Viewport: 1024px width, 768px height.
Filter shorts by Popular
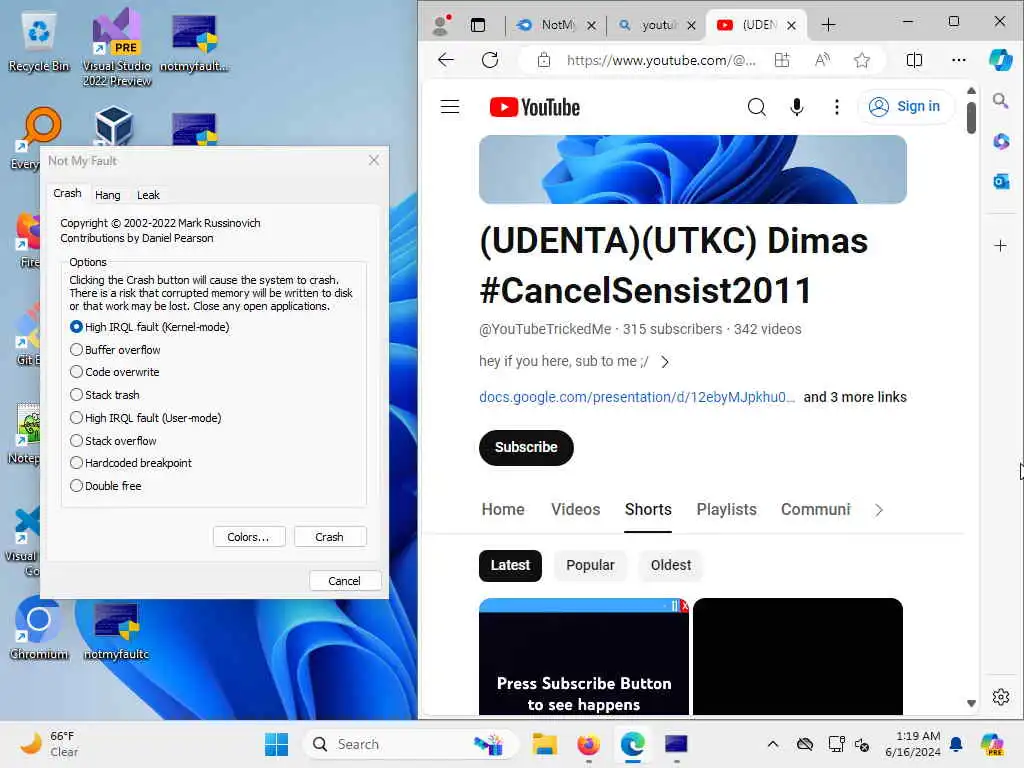coord(590,565)
